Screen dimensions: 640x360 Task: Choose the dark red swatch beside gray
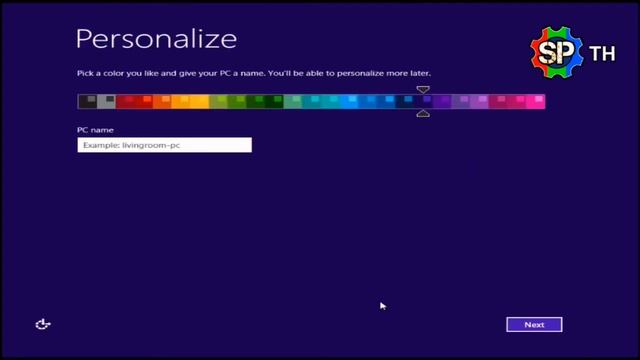pyautogui.click(x=125, y=102)
